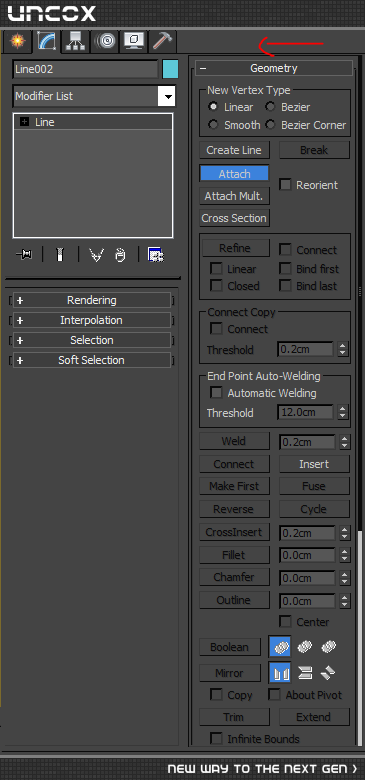Enable the Bind first checkbox
Viewport: 365px width, 780px height.
[285, 269]
